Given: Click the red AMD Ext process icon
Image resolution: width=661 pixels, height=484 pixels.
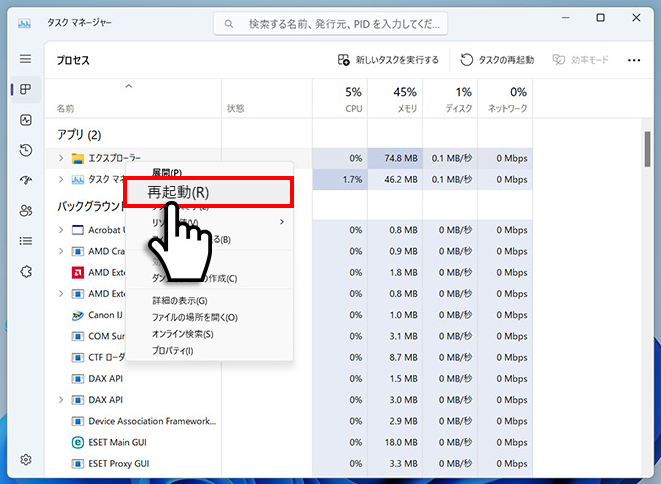Looking at the screenshot, I should [78, 273].
